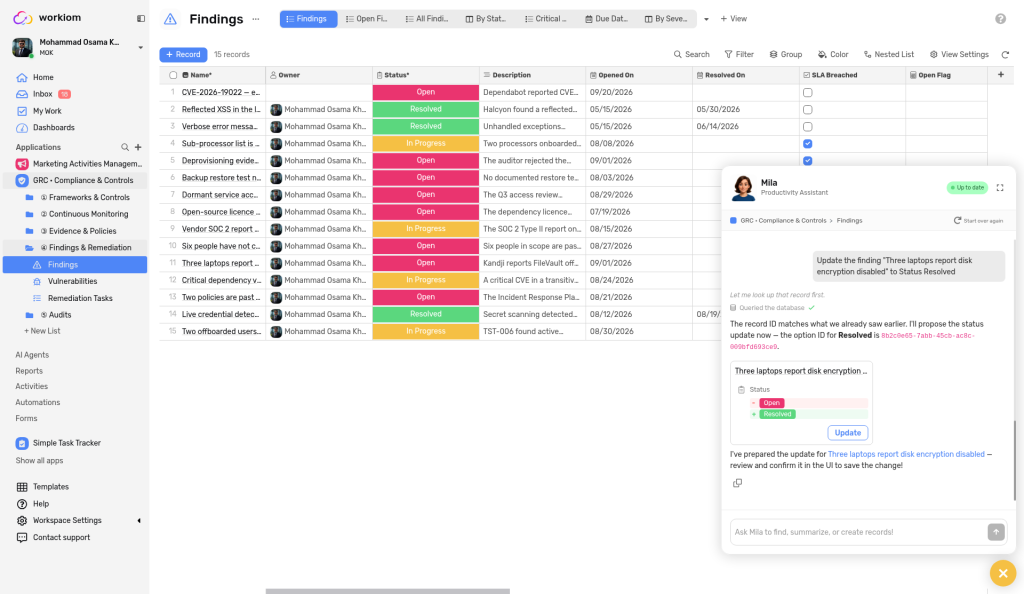Uncheck SLA Breached for Sub-processor list row
1024x594 pixels.
[x=808, y=144]
